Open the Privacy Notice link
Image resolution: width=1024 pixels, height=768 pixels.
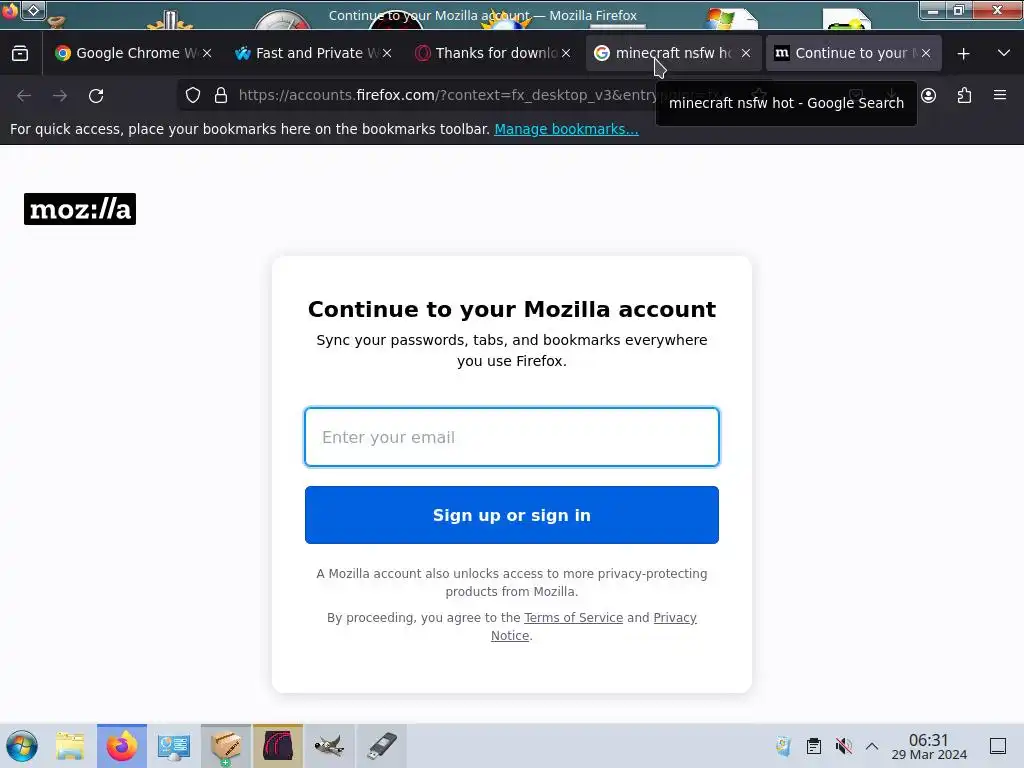675,618
